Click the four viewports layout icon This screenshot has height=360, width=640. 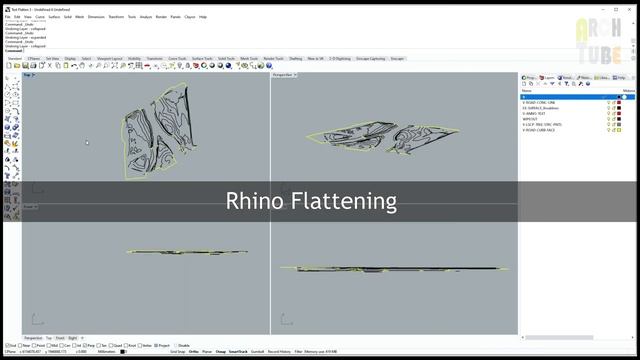[139, 65]
